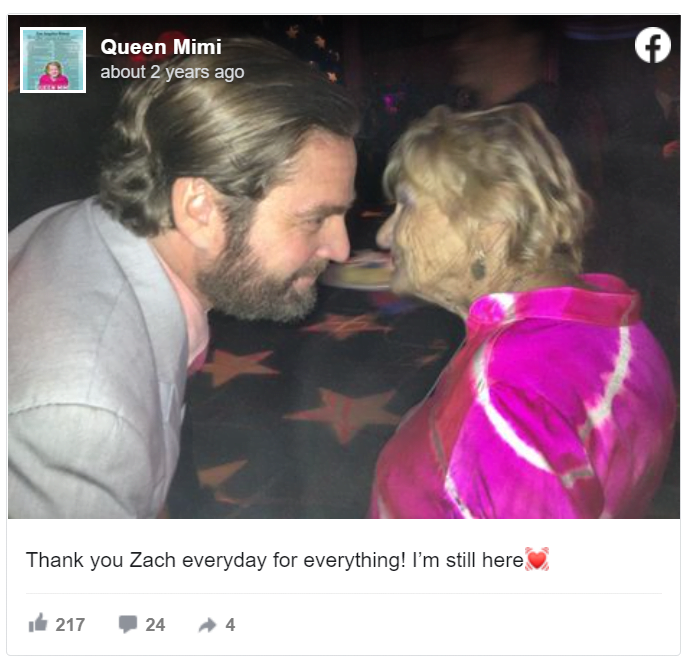The image size is (686, 661).
Task: View the 24 comments count
Action: coord(155,625)
